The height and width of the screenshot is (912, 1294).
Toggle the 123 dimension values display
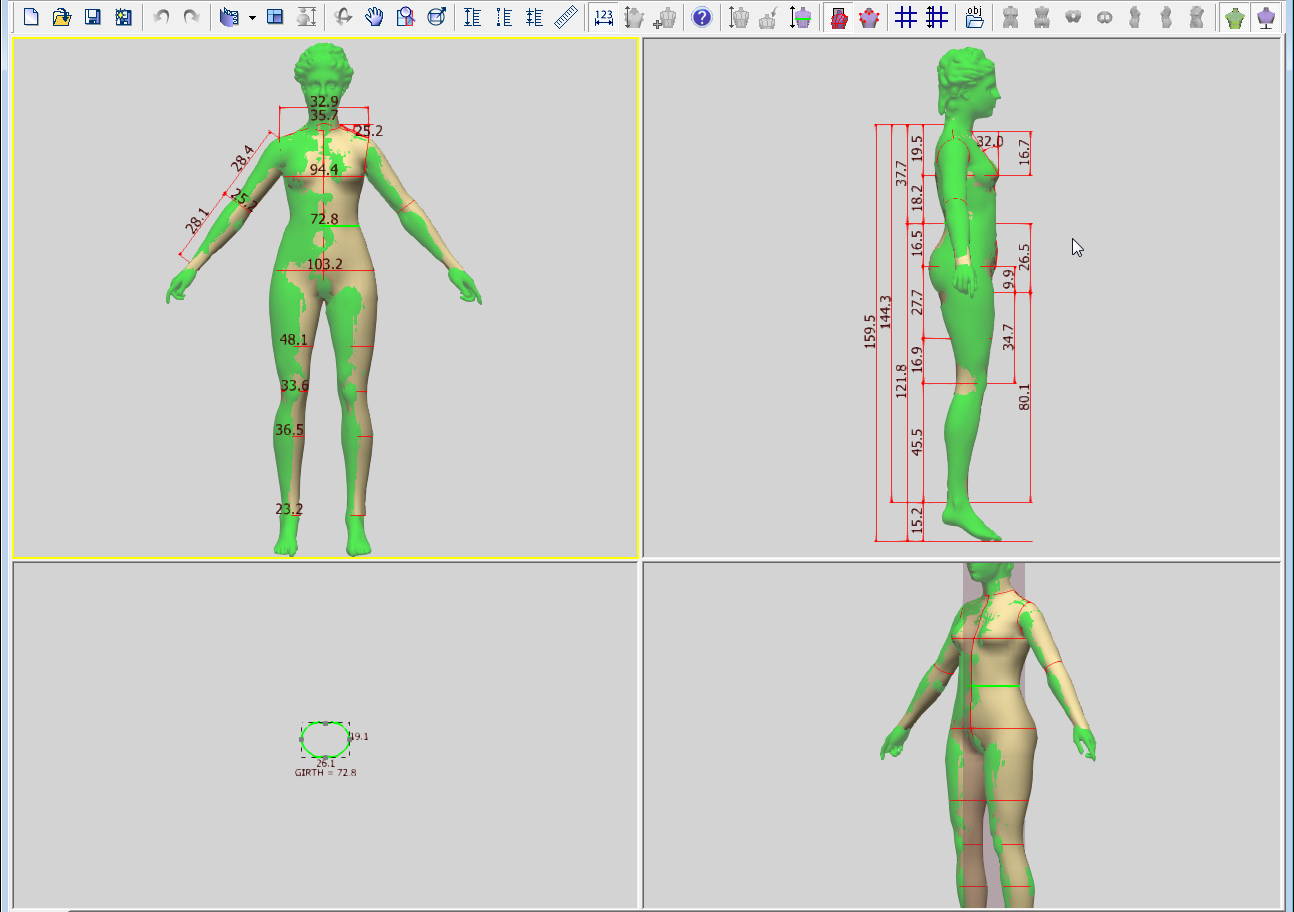[x=603, y=17]
